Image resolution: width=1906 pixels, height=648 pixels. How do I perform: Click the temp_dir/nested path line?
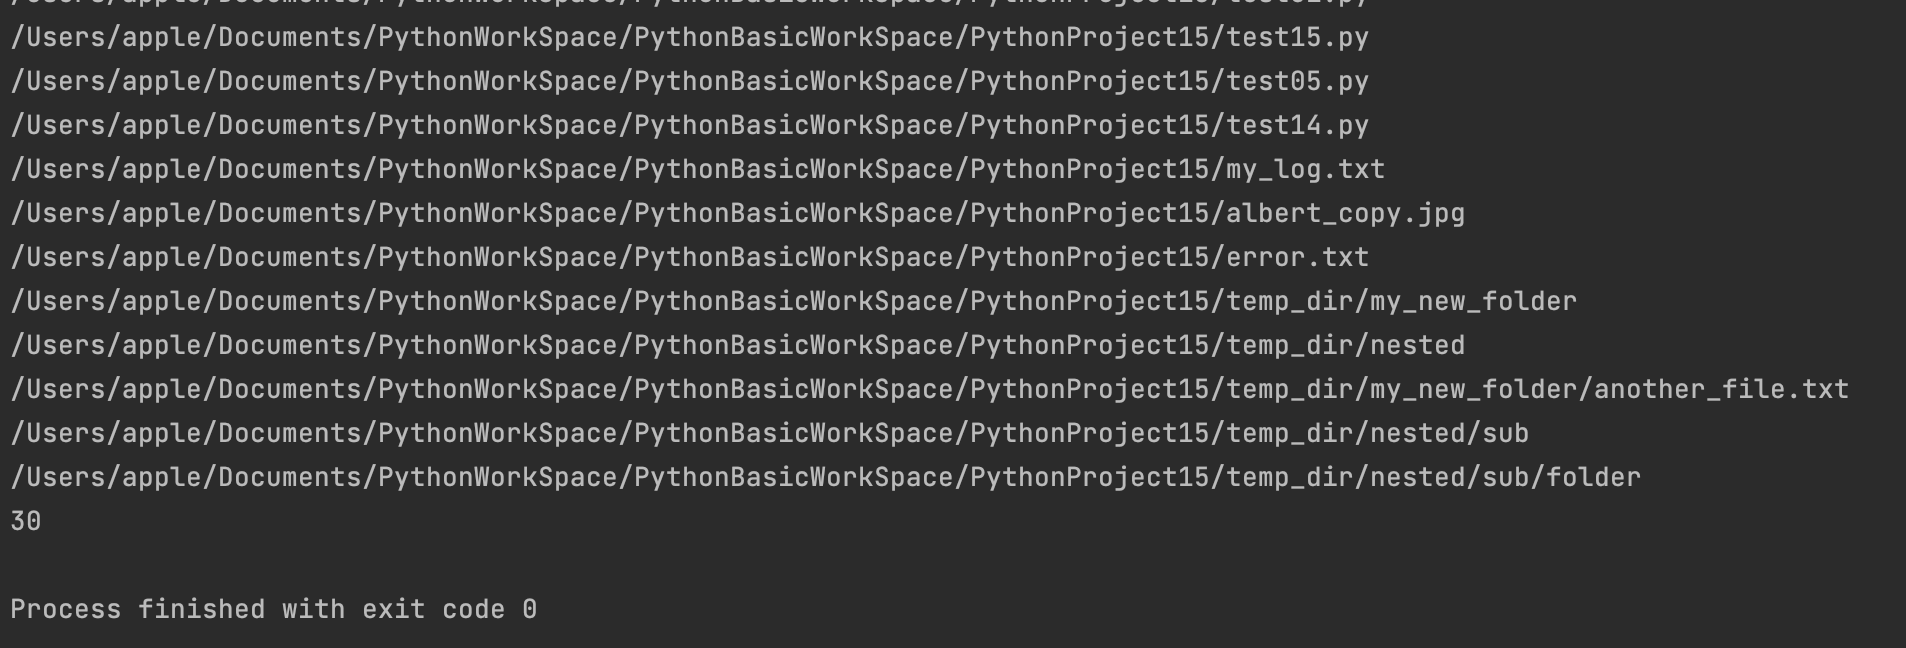(737, 345)
